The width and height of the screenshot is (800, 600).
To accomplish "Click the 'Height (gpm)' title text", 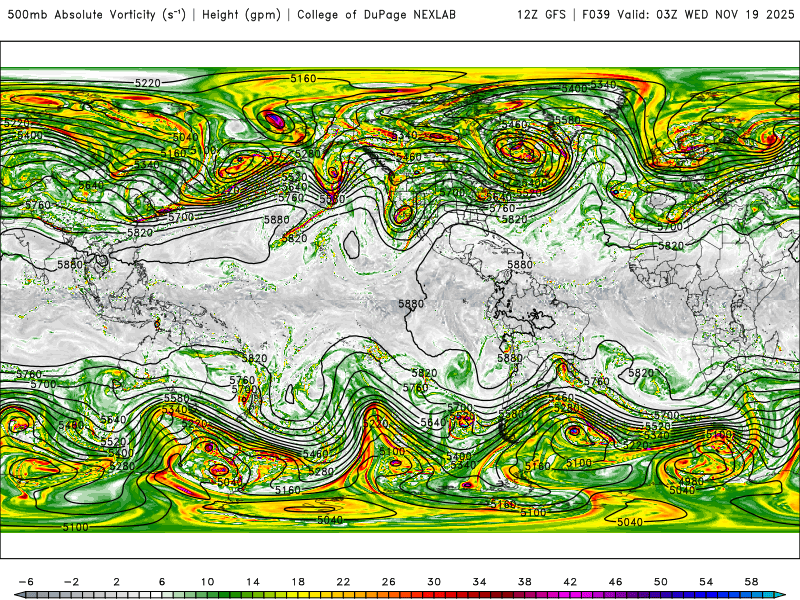I will point(241,15).
